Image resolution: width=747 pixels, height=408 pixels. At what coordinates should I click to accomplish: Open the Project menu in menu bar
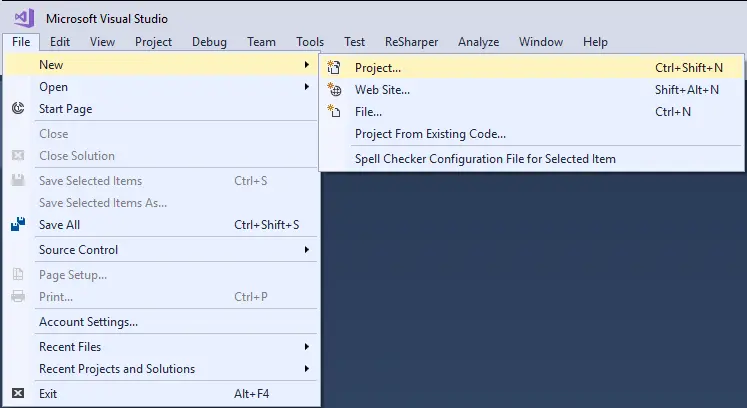tap(153, 42)
